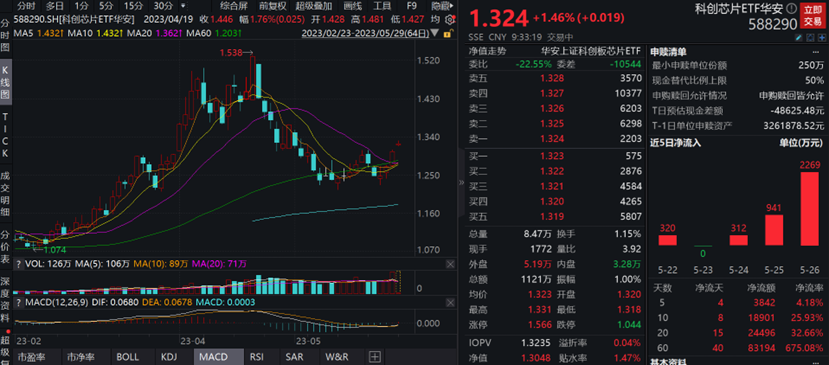Click the 5-25 net inflow bar 941
The image size is (829, 365).
coord(773,230)
